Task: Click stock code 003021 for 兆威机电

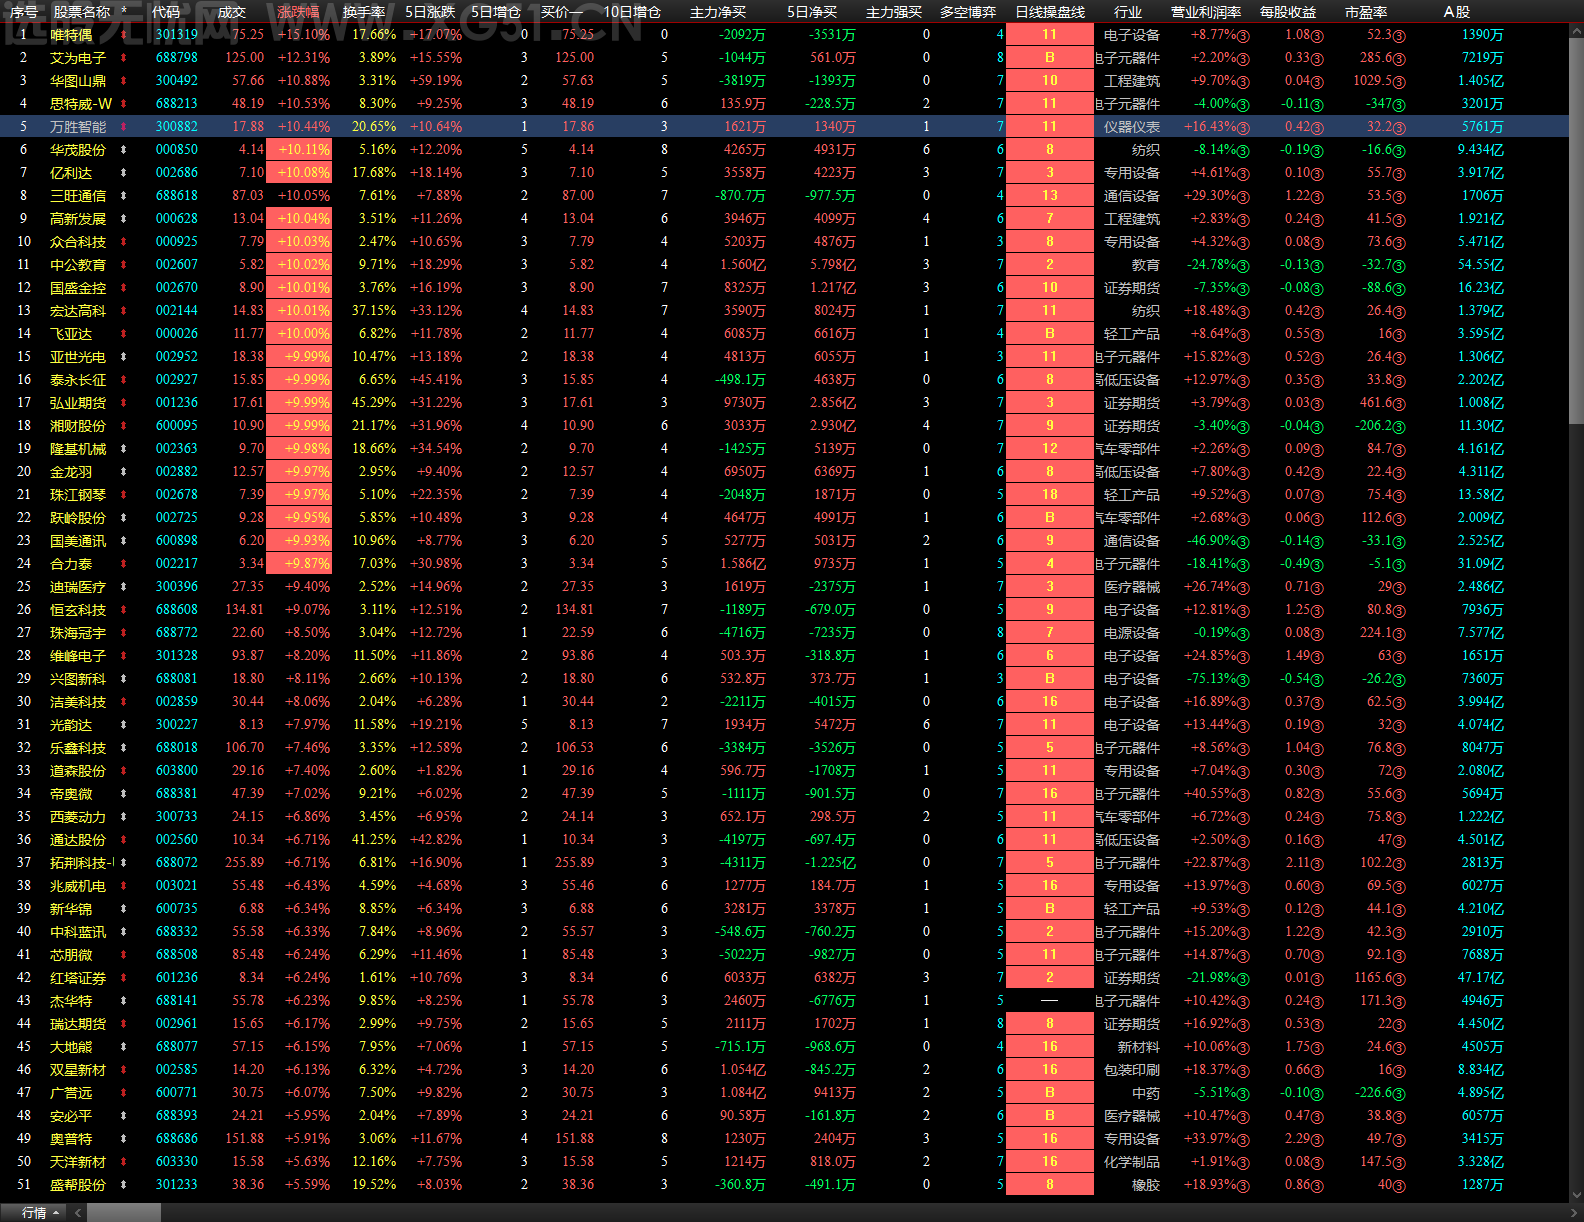Action: pyautogui.click(x=177, y=886)
